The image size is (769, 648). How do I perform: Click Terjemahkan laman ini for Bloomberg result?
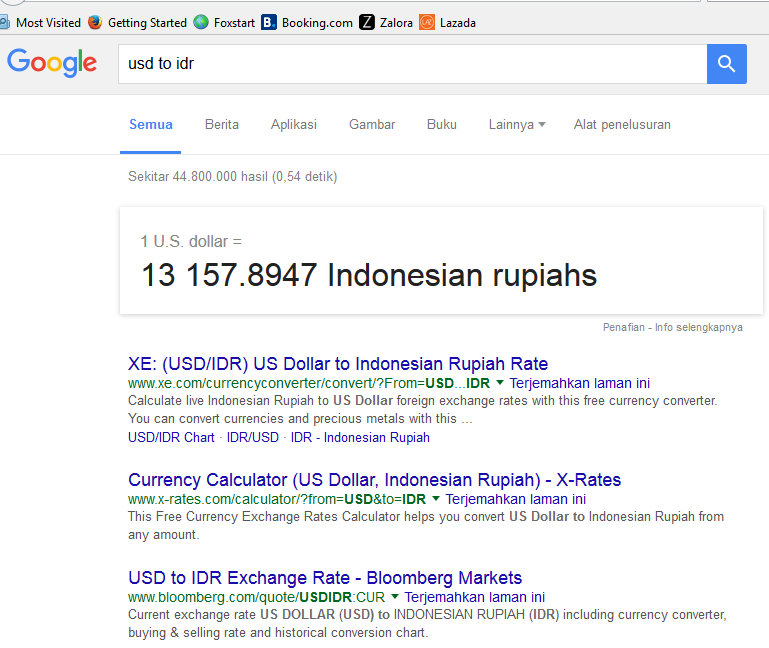(x=474, y=597)
